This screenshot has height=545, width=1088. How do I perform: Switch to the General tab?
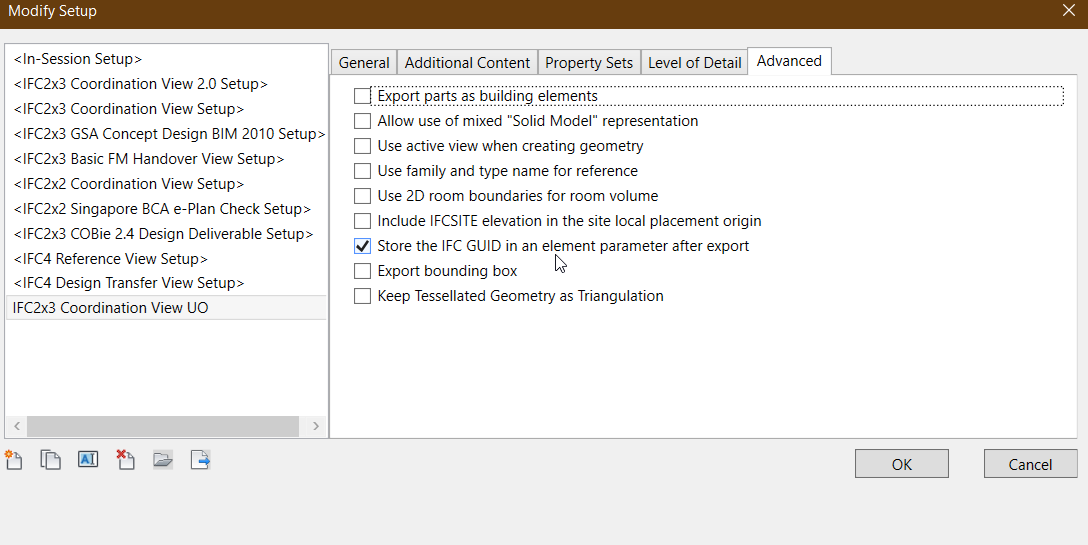tap(364, 62)
